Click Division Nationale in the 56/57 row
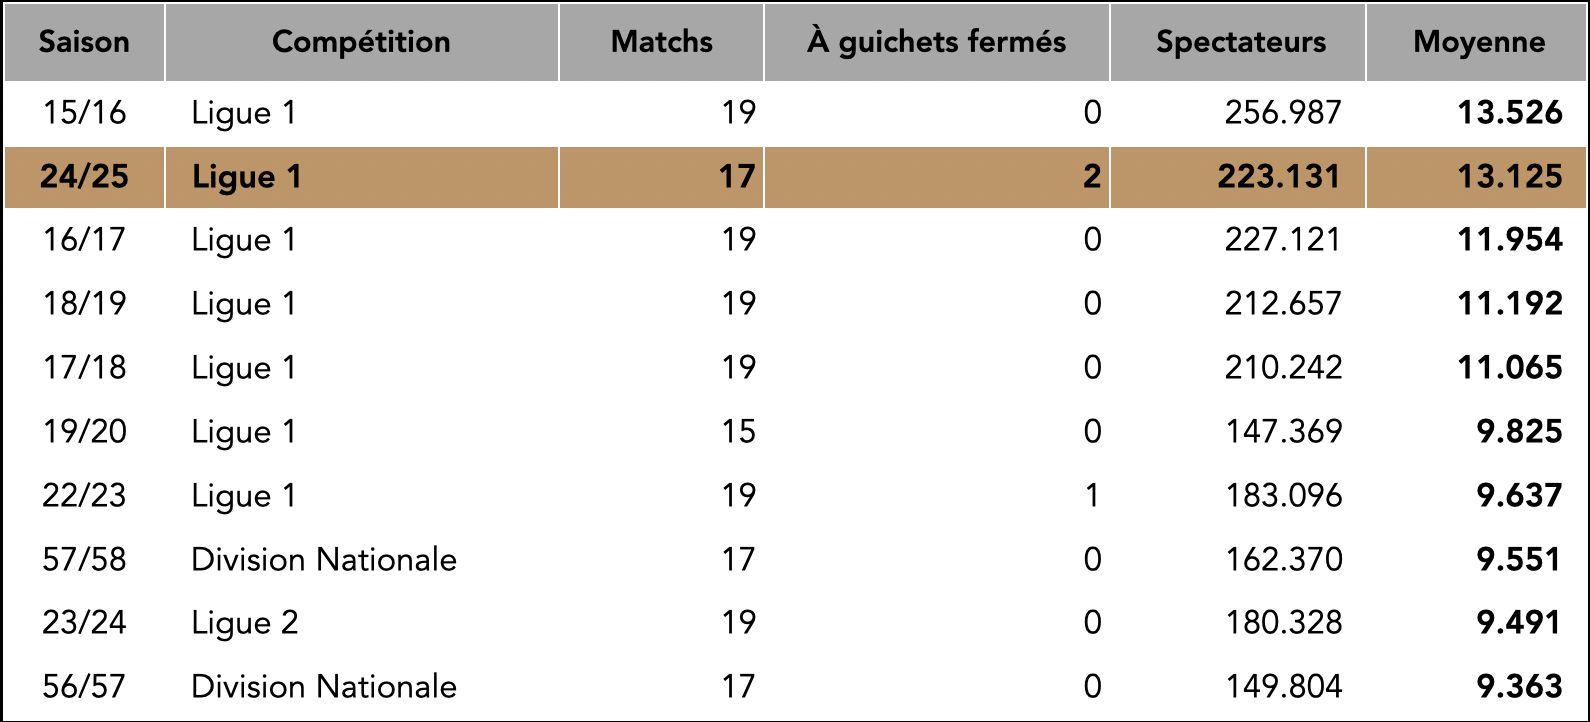 click(x=324, y=687)
